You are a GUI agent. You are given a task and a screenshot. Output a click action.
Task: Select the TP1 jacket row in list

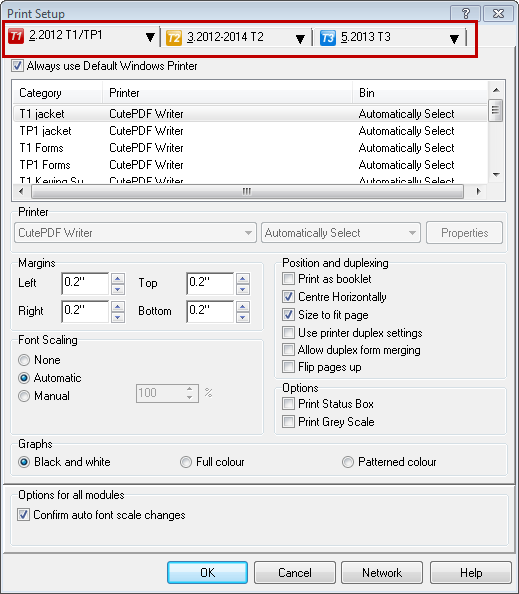pos(250,131)
